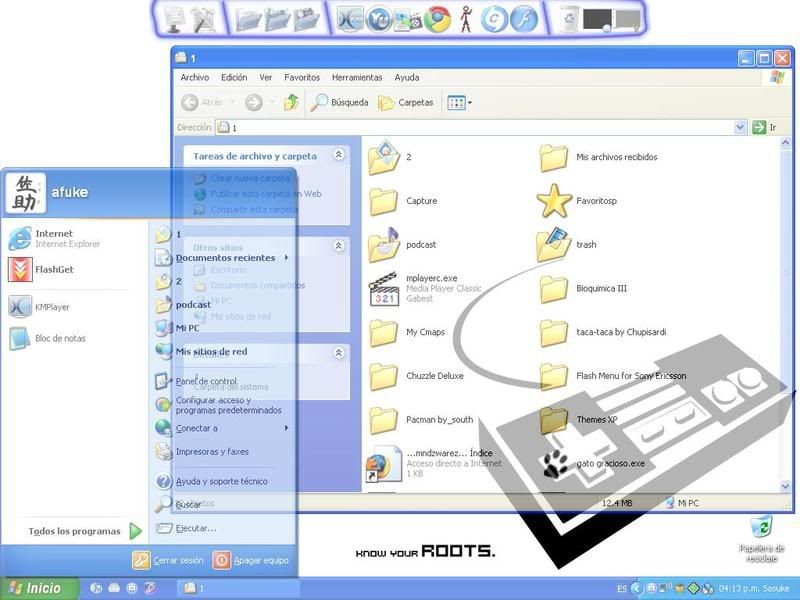Click Ejecutar… in Start menu
The height and width of the screenshot is (600, 800).
coord(186,529)
